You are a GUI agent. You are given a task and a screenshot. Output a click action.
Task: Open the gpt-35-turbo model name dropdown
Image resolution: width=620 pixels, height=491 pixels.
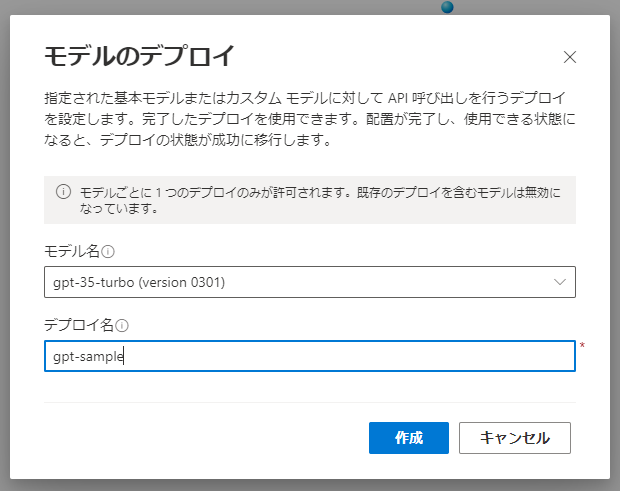310,282
